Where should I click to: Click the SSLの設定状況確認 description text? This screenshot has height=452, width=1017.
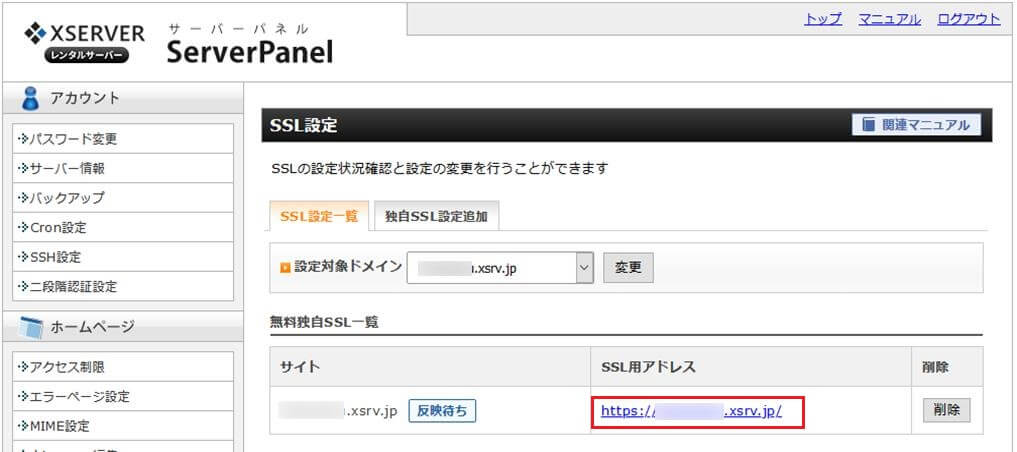tap(440, 169)
